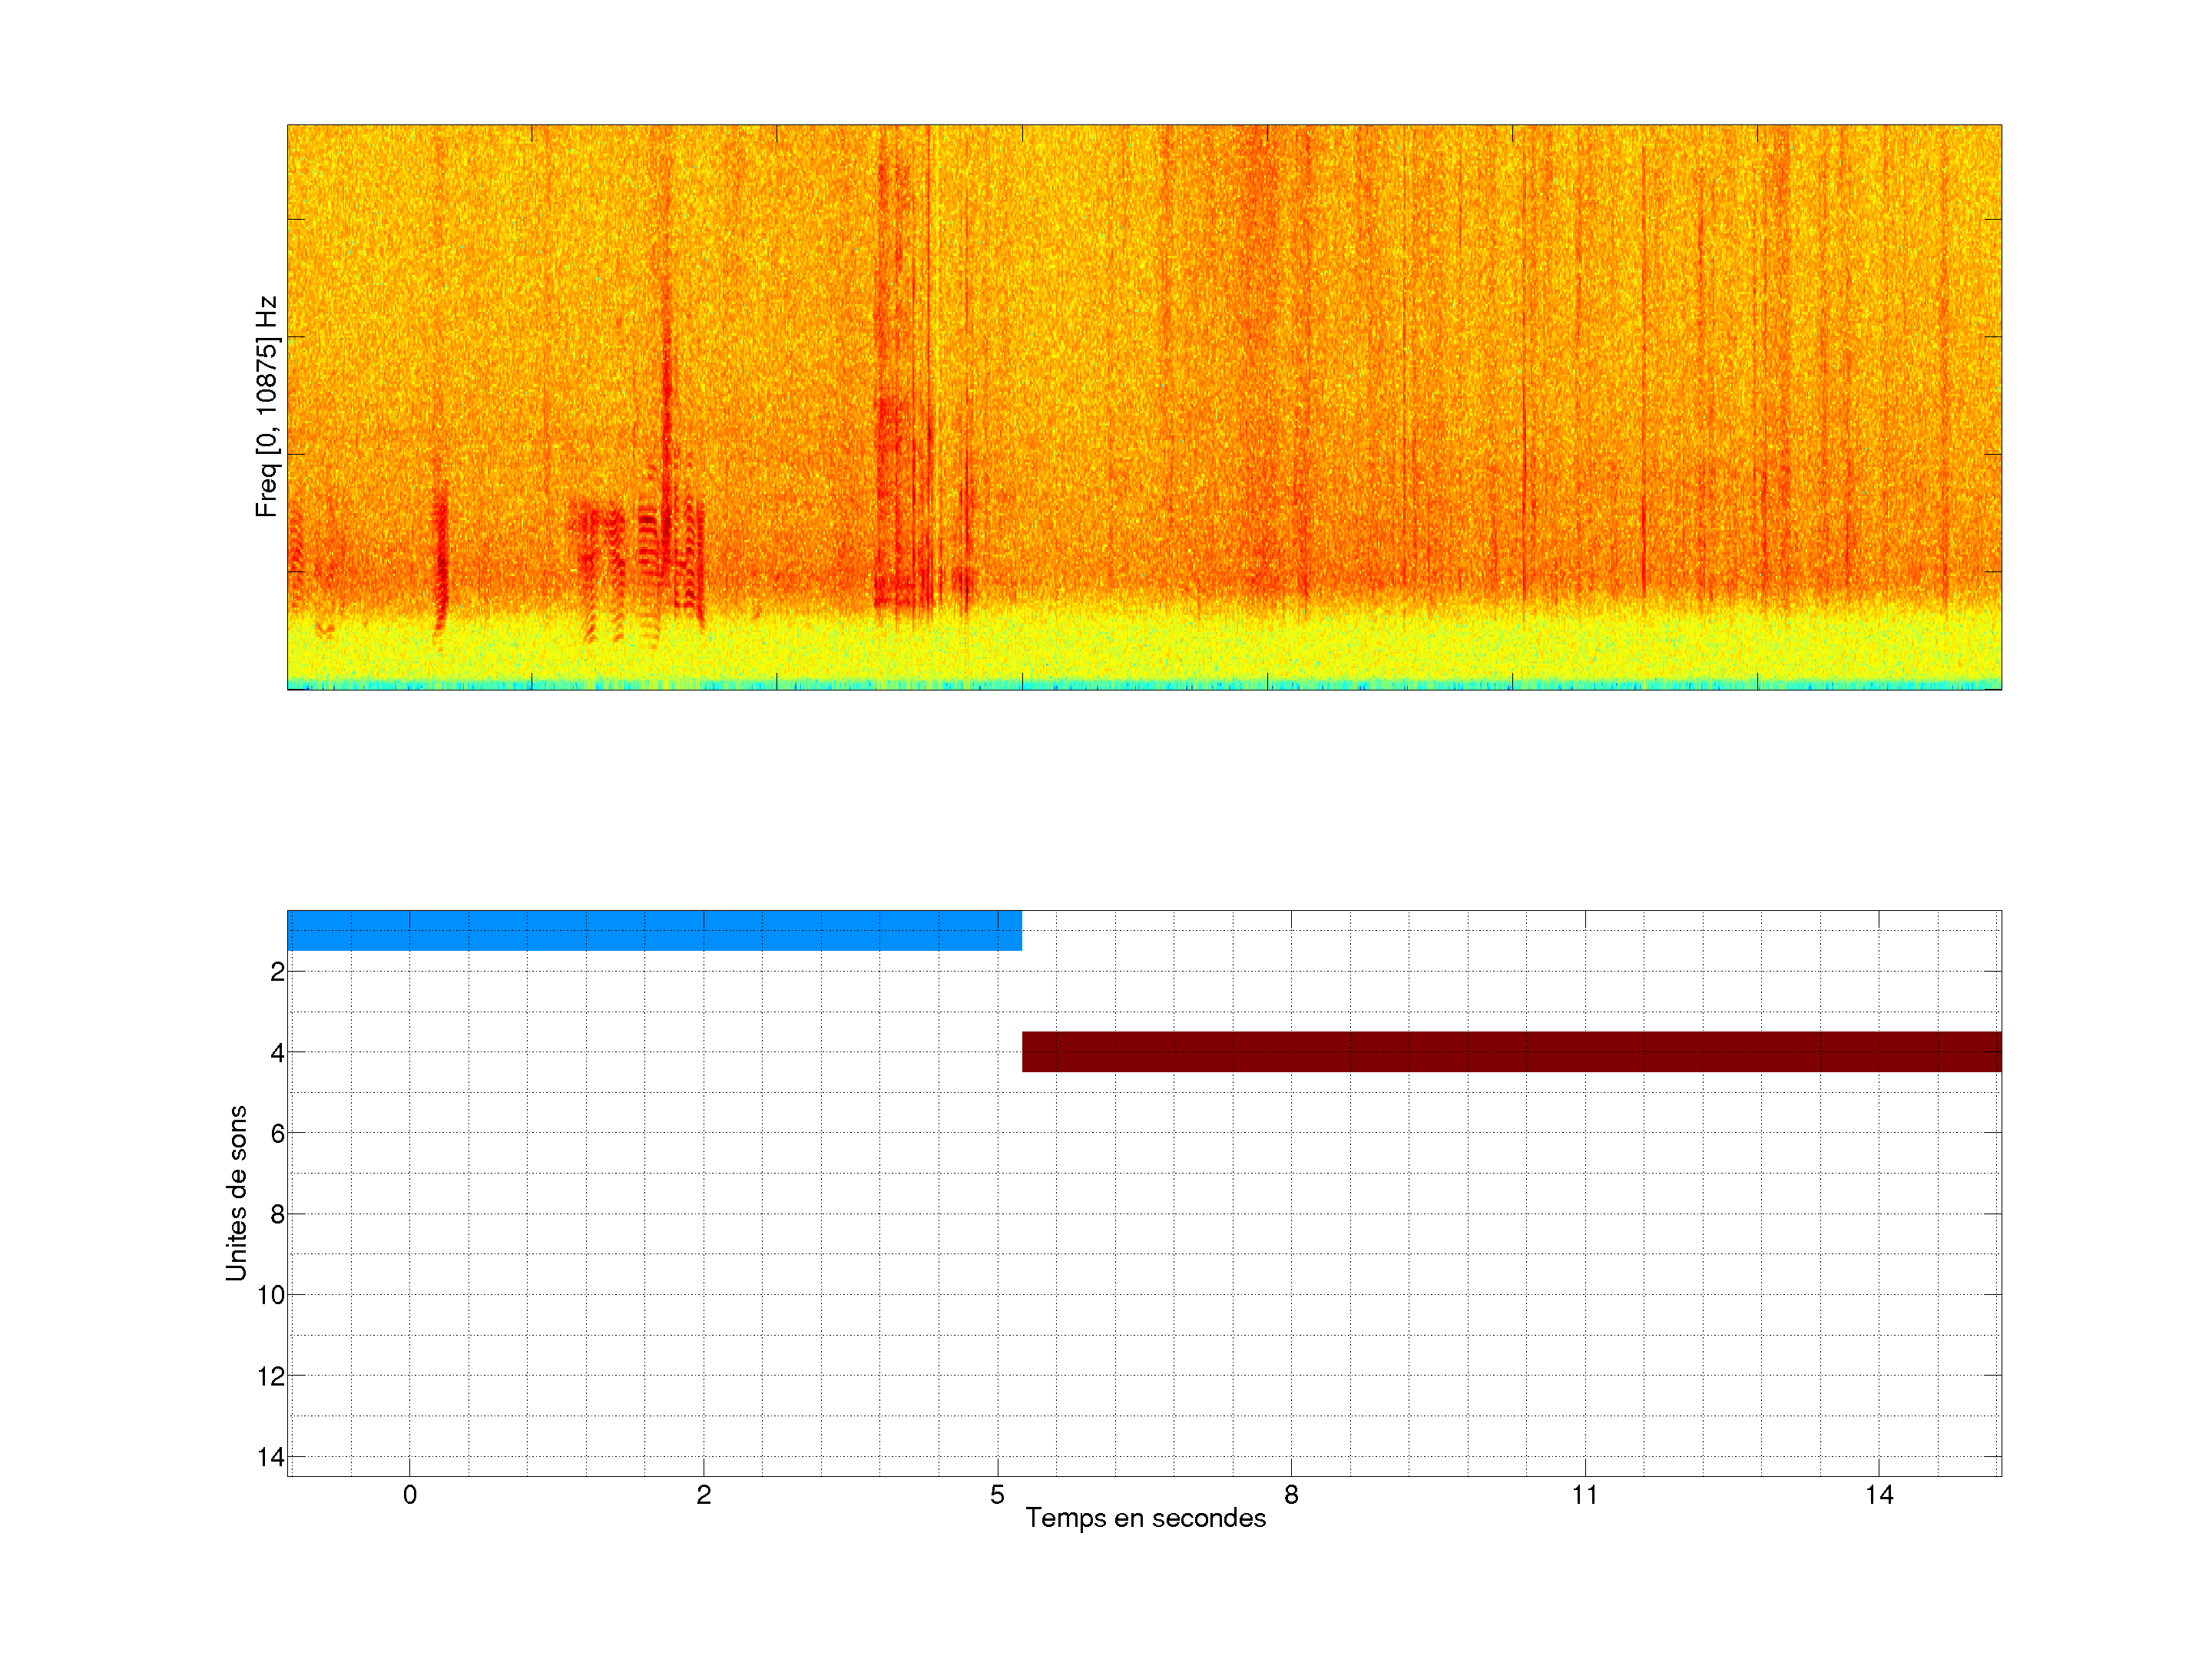Click the 'Temps en secondes' axis label
The width and height of the screenshot is (2212, 1659).
click(x=1145, y=1518)
